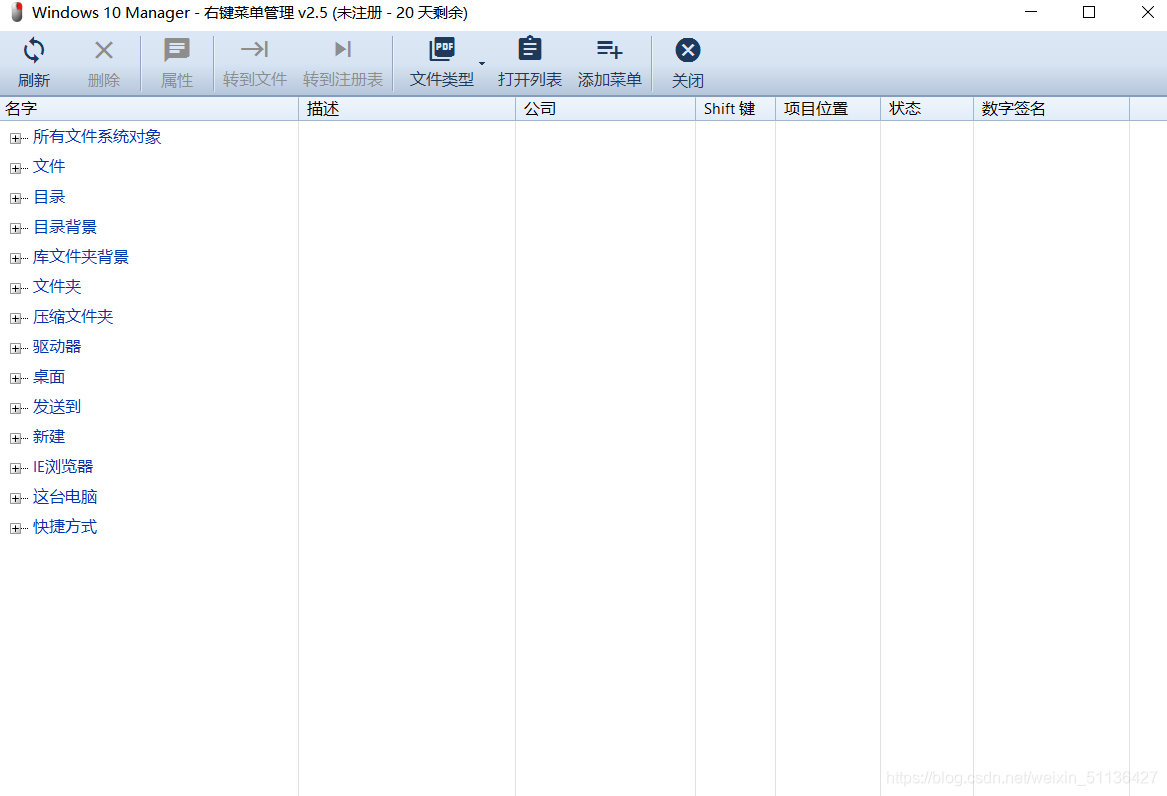1167x796 pixels.
Task: Sort by the 数字签名 column header
Action: pos(1051,109)
